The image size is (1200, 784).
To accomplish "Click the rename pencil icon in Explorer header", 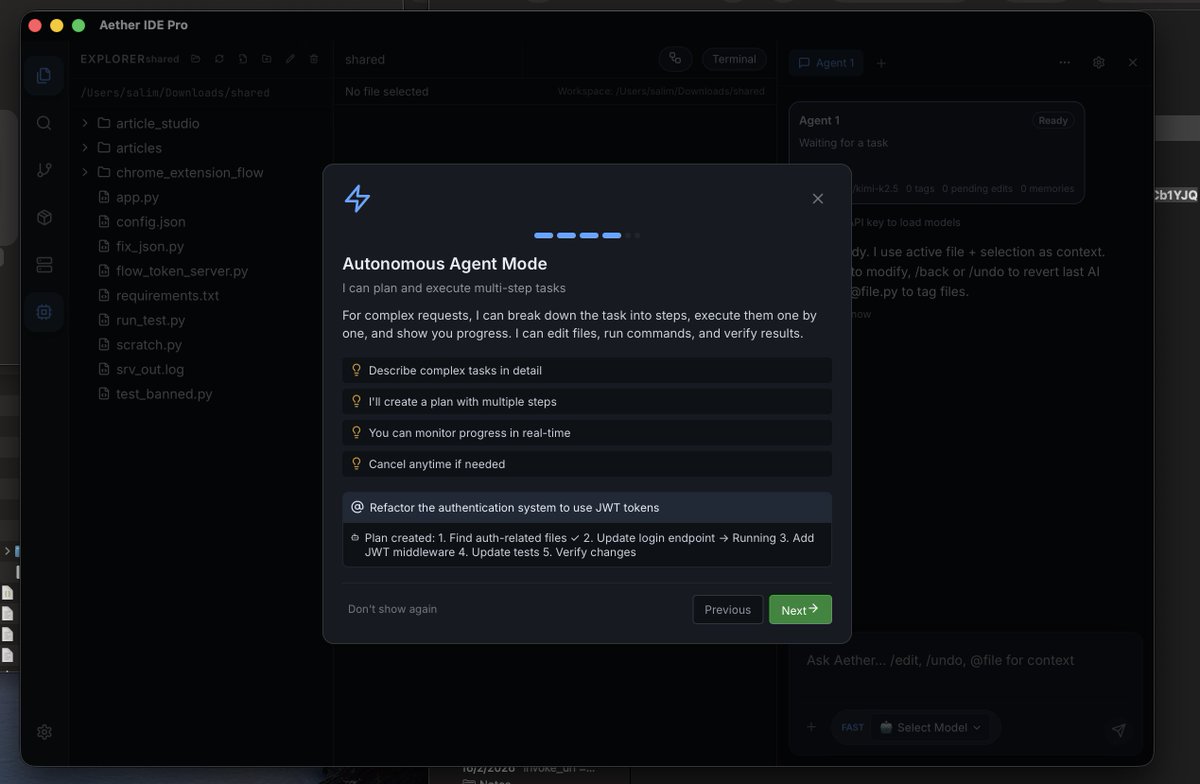I will pyautogui.click(x=290, y=59).
